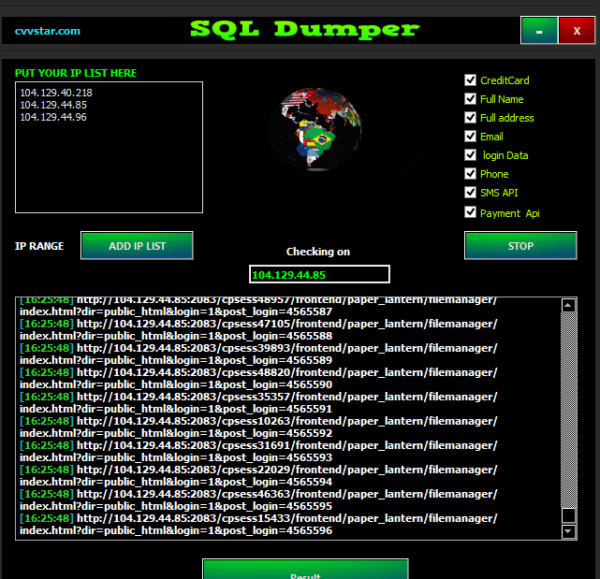Click the log scrollbar up arrow
This screenshot has width=600, height=579.
pos(569,306)
